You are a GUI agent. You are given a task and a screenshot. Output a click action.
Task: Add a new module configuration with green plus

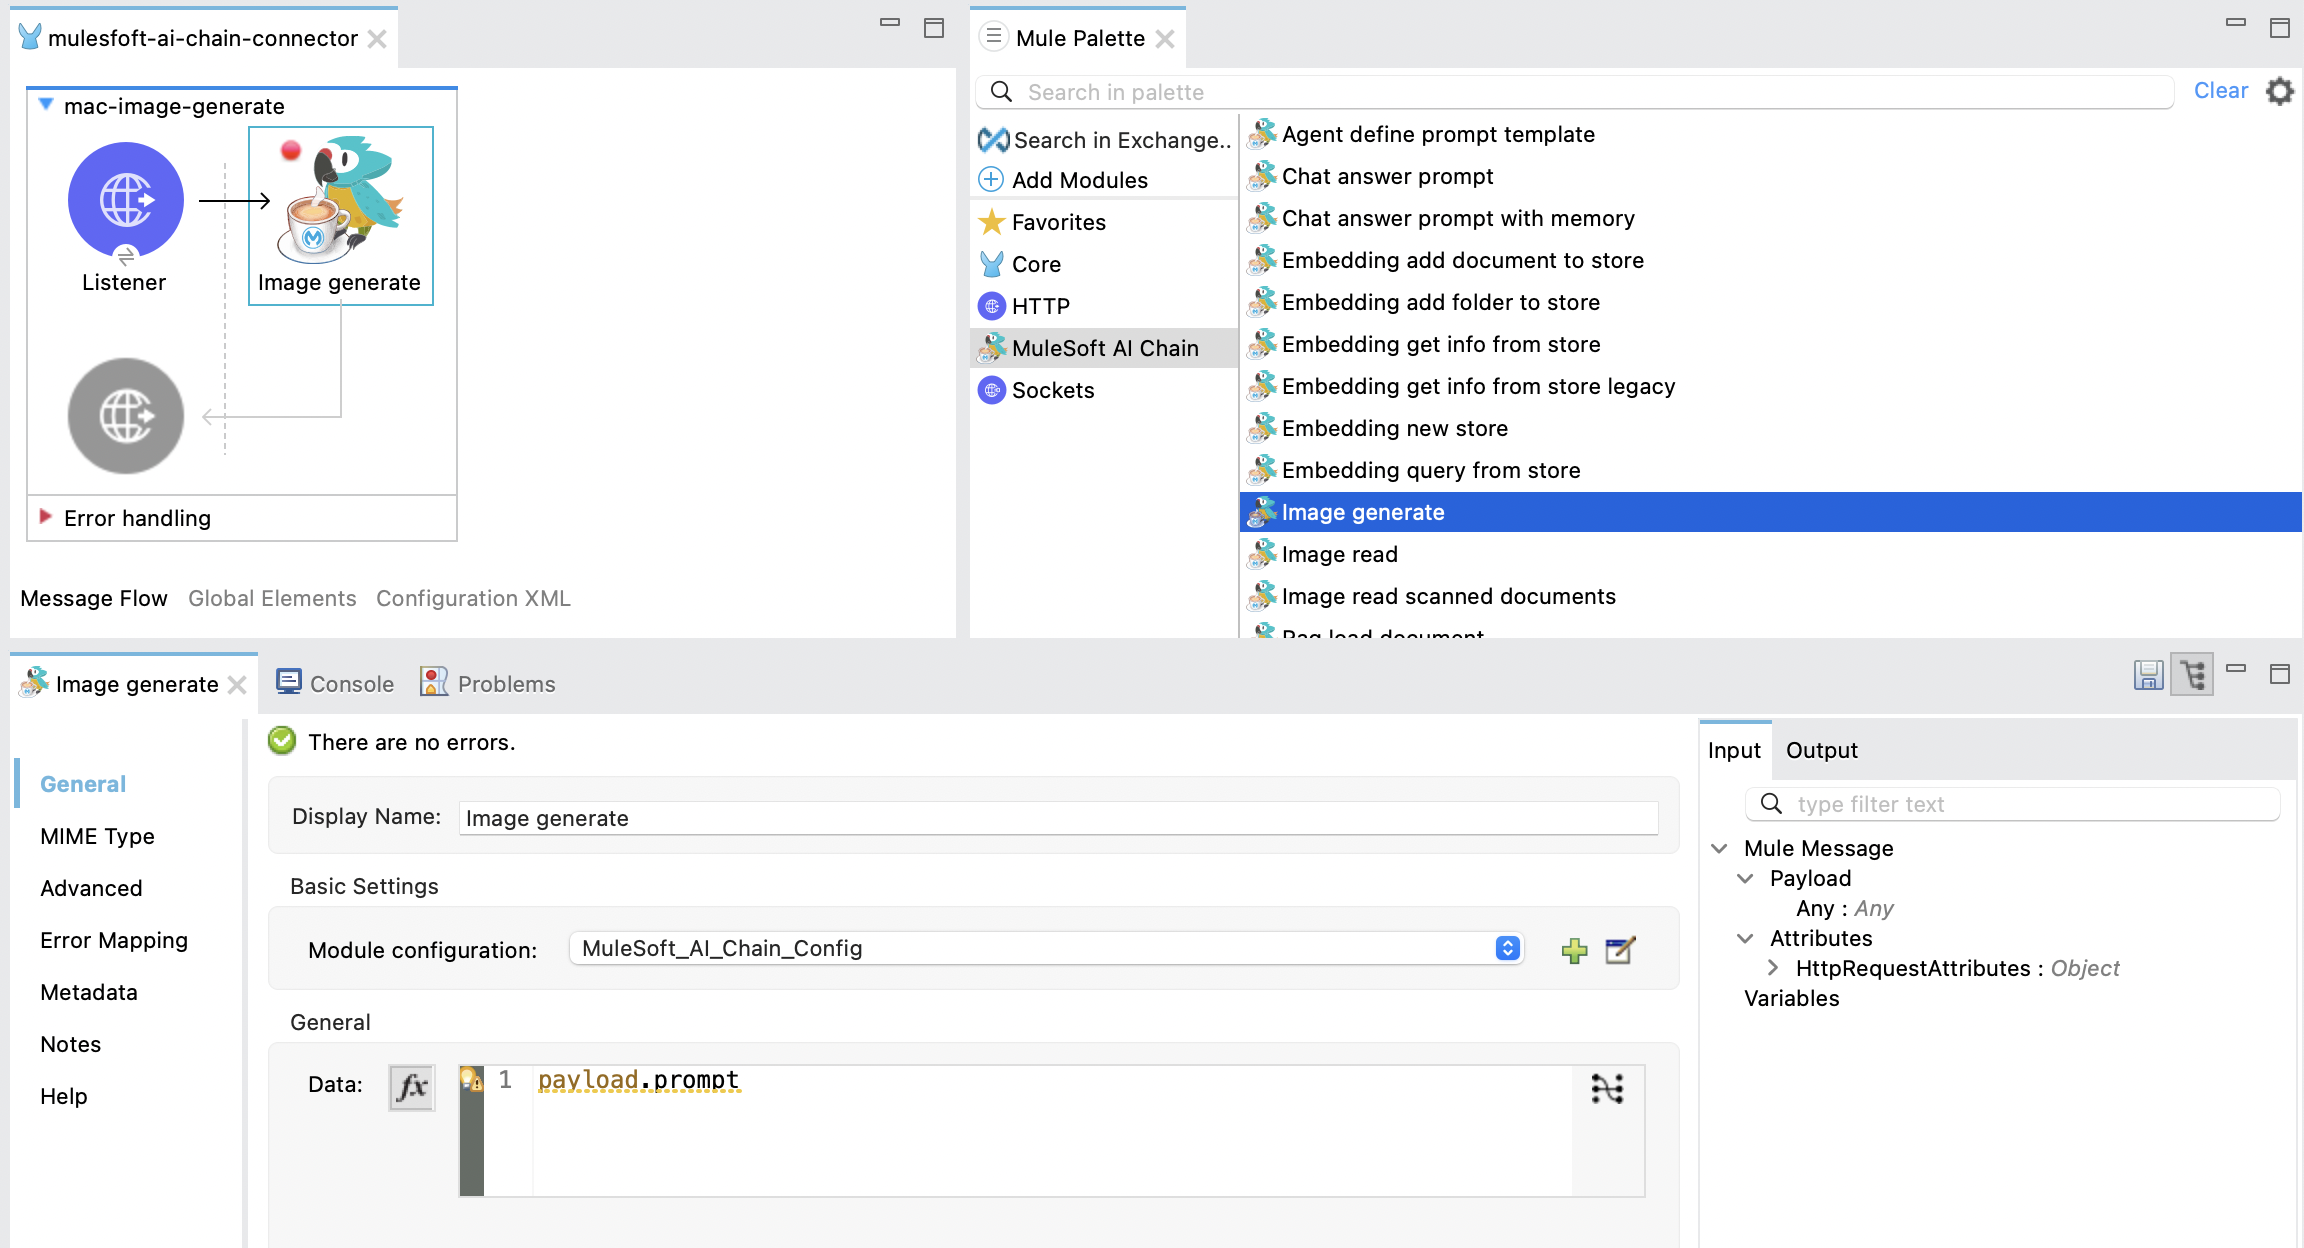click(1574, 950)
